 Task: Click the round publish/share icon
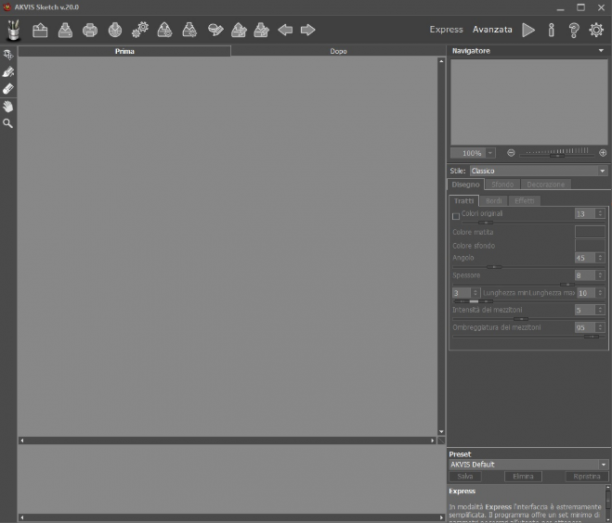pyautogui.click(x=115, y=30)
